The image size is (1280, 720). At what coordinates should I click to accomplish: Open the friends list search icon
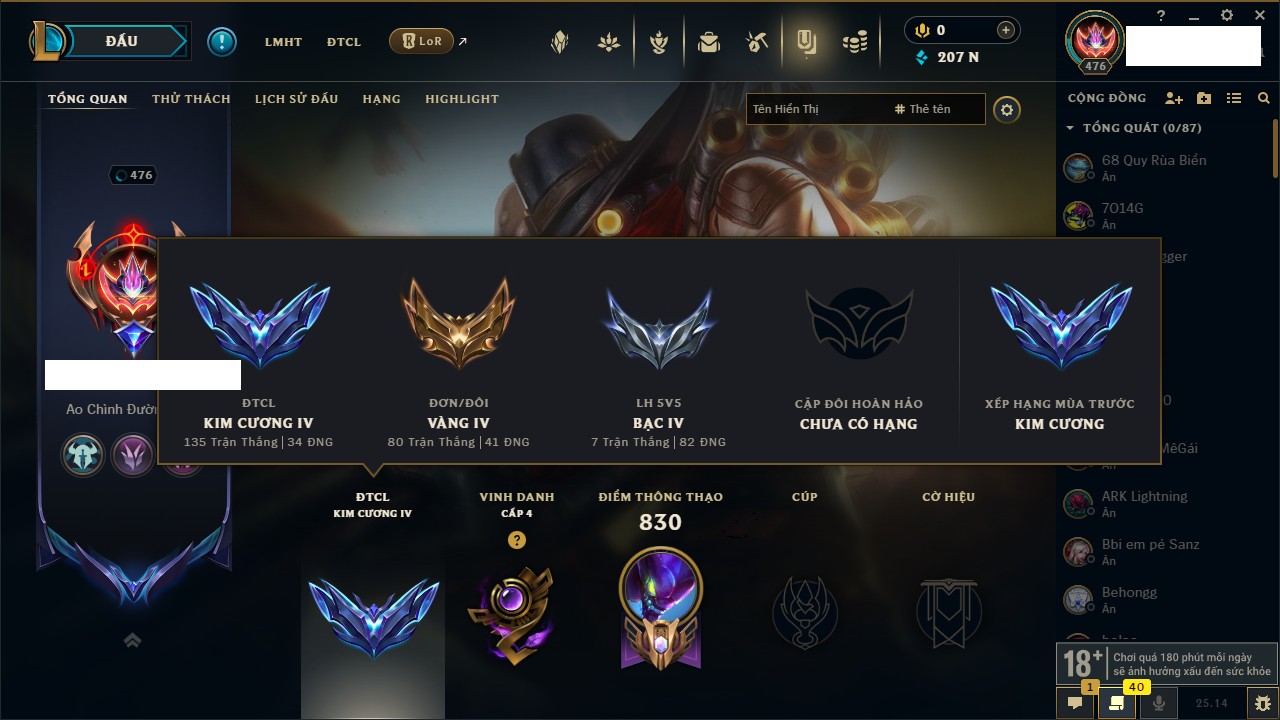pyautogui.click(x=1264, y=98)
